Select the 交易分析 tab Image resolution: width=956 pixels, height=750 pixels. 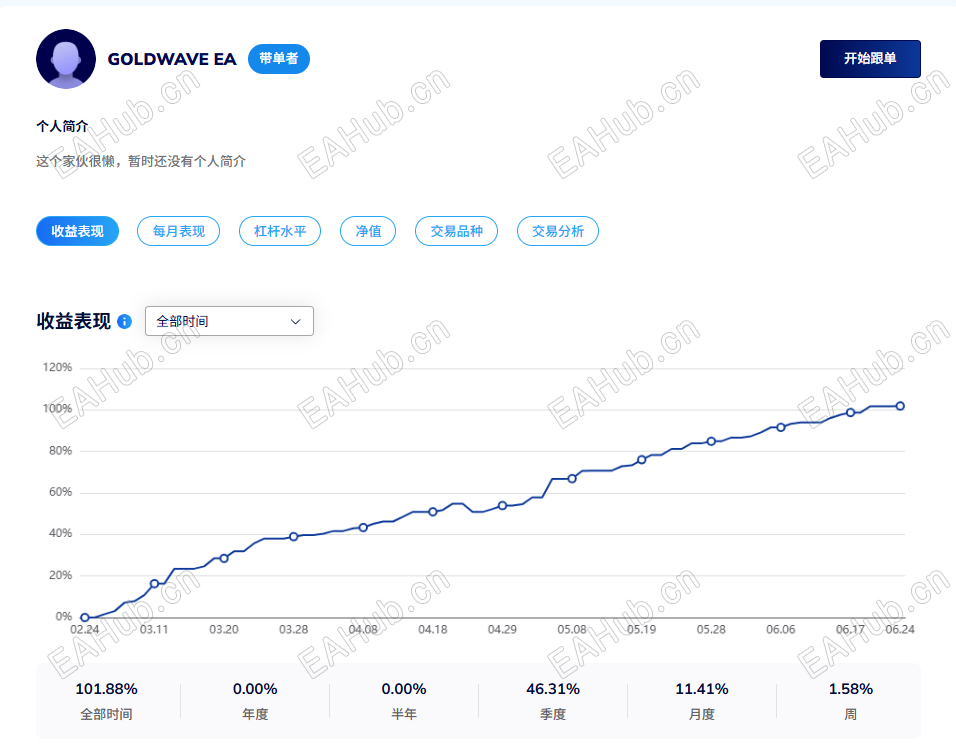click(558, 231)
